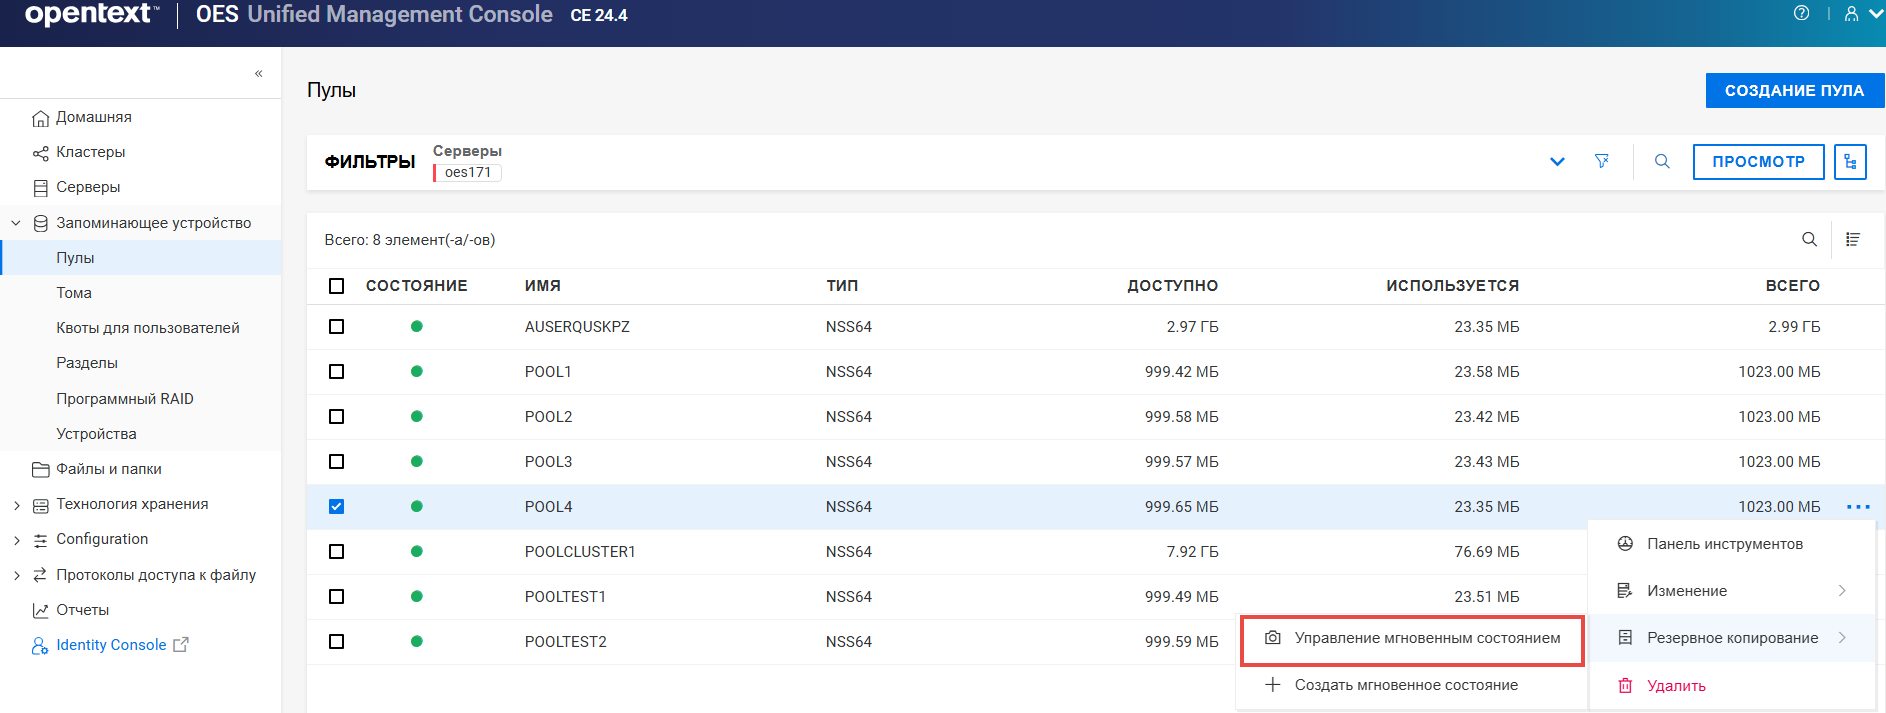Collapse the Запоминающее устройство section

tap(16, 223)
